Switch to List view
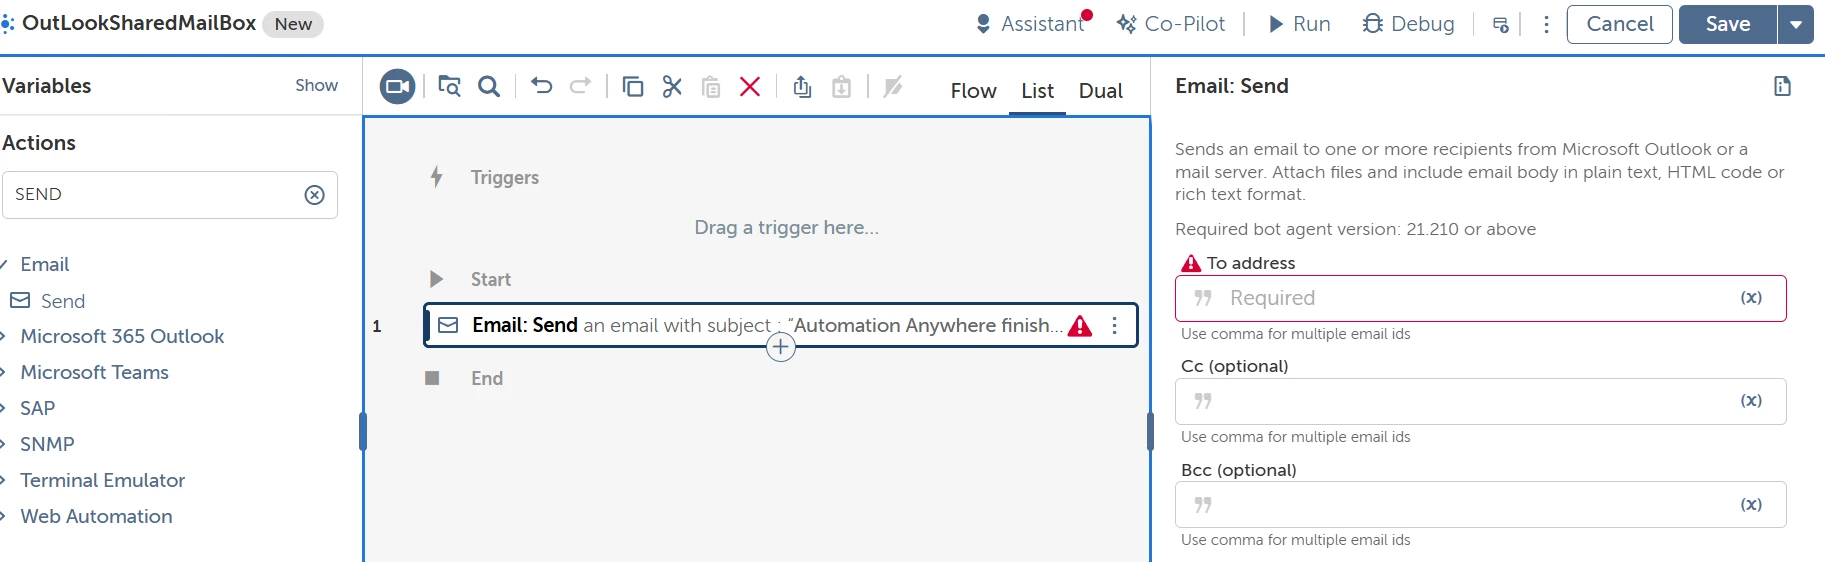Image resolution: width=1825 pixels, height=562 pixels. pyautogui.click(x=1037, y=91)
